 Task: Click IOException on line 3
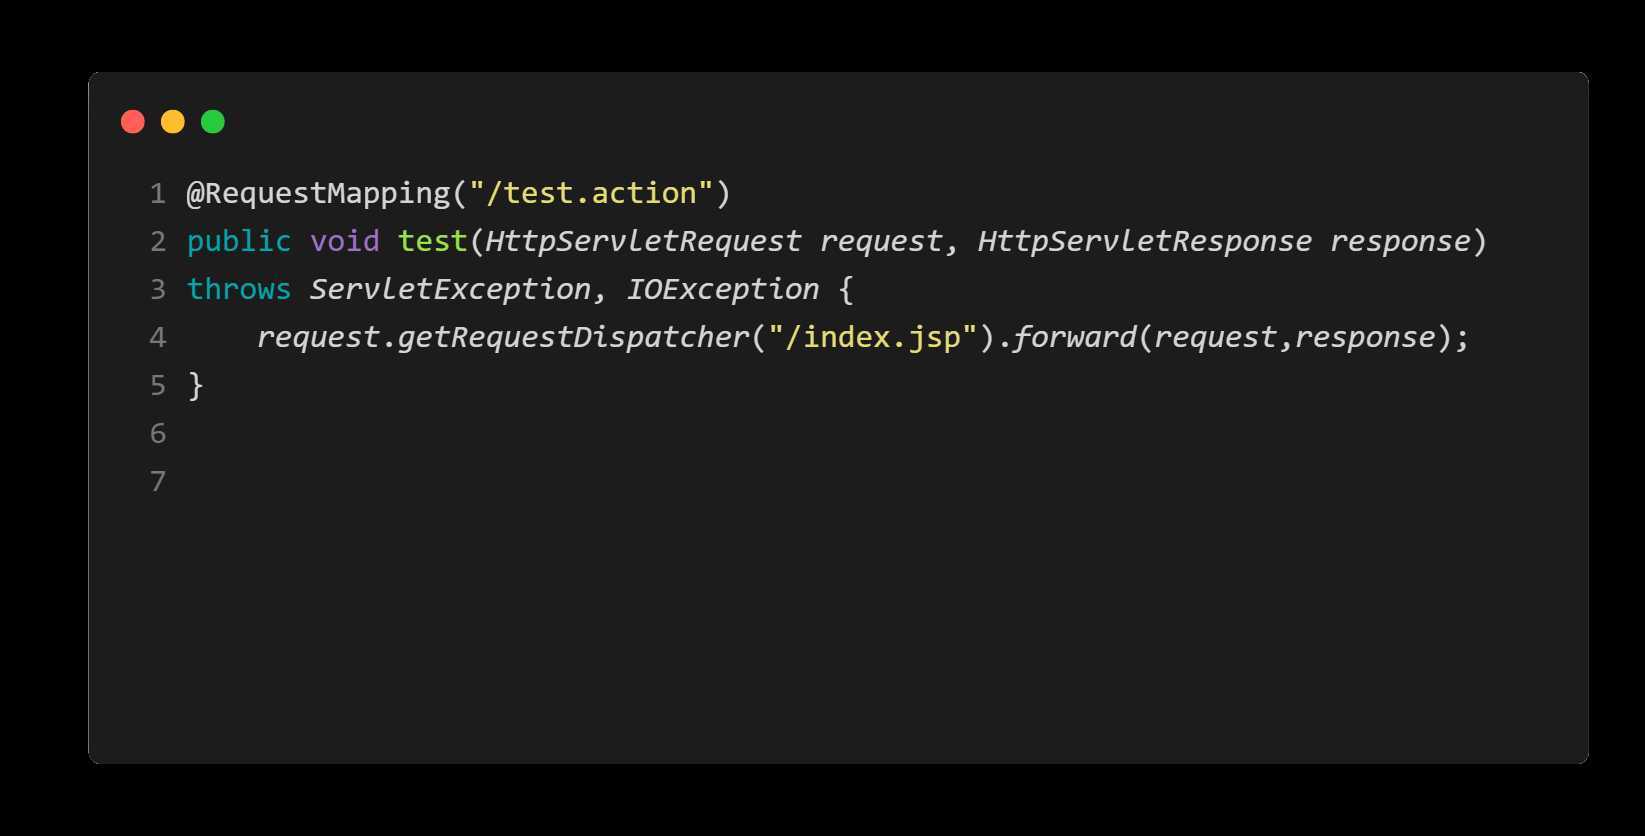(723, 289)
